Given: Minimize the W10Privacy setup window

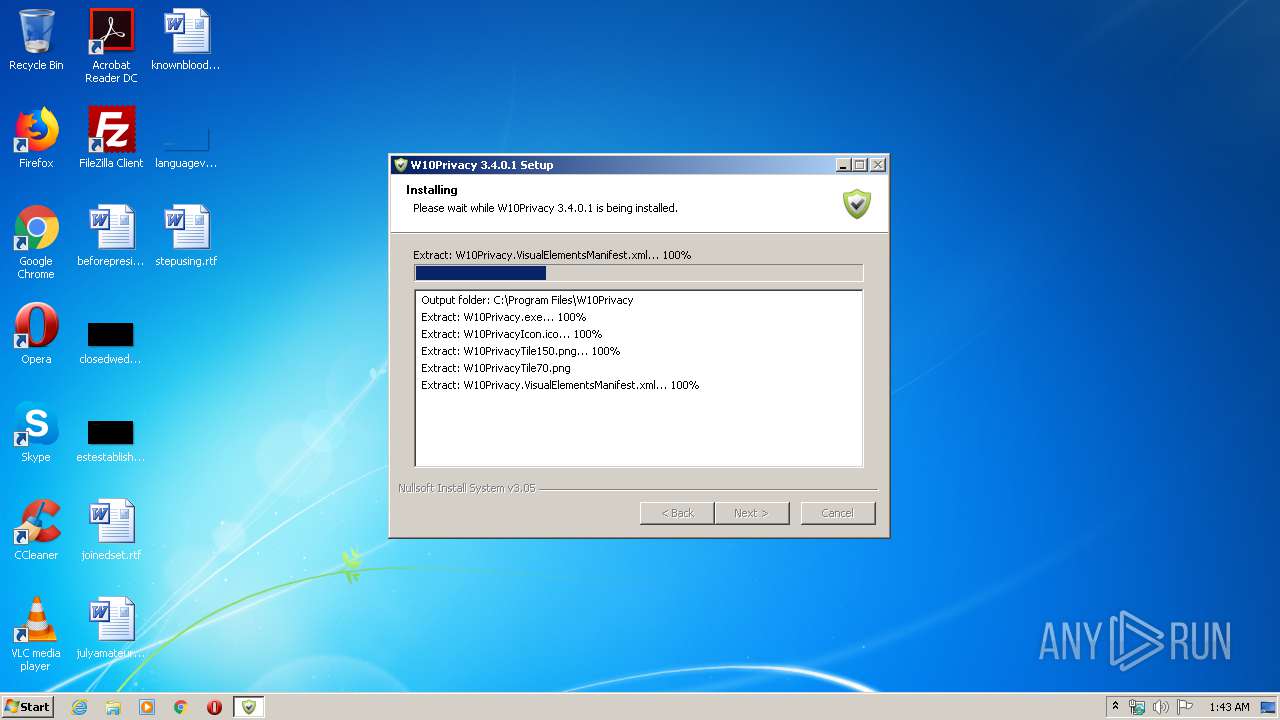Looking at the screenshot, I should 842,165.
